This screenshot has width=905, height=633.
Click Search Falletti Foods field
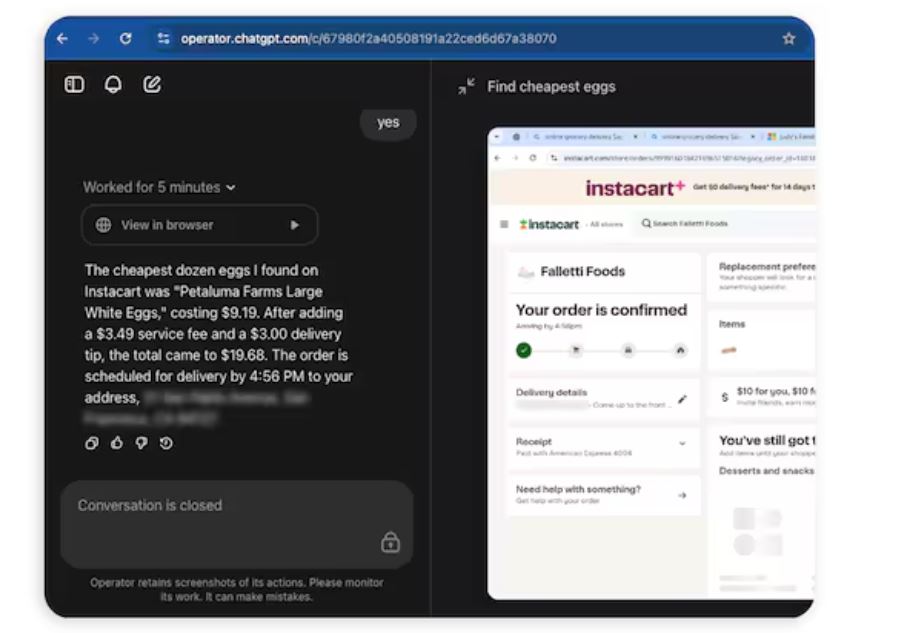coord(726,223)
